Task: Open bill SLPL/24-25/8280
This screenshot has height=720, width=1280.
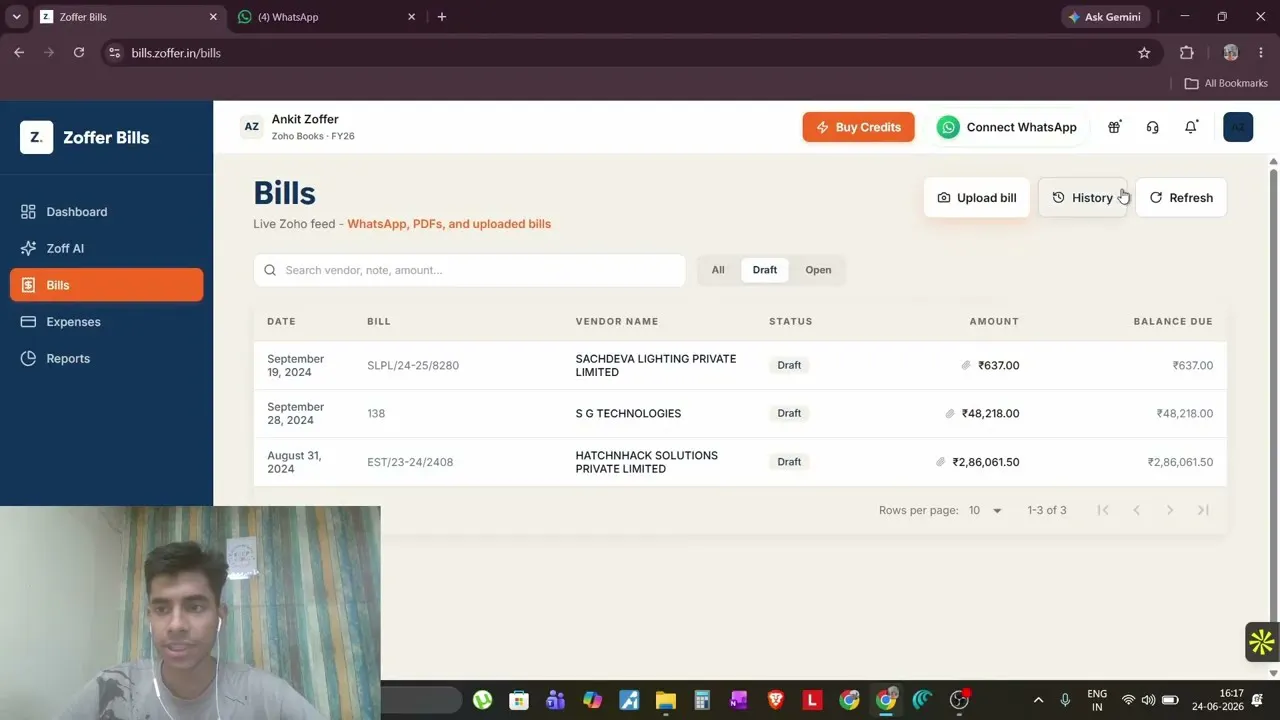Action: [x=413, y=365]
